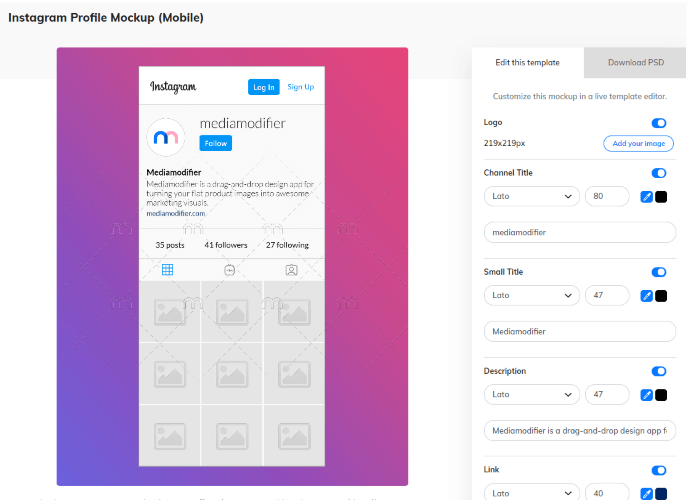
Task: Toggle the Logo switch off
Action: (659, 123)
